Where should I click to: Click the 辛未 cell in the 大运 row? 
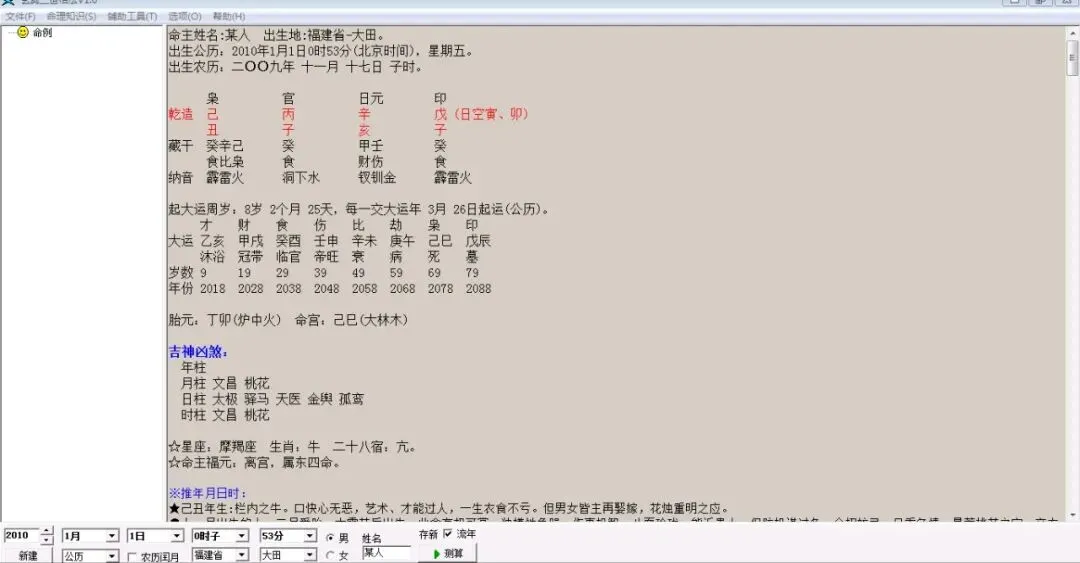click(364, 241)
